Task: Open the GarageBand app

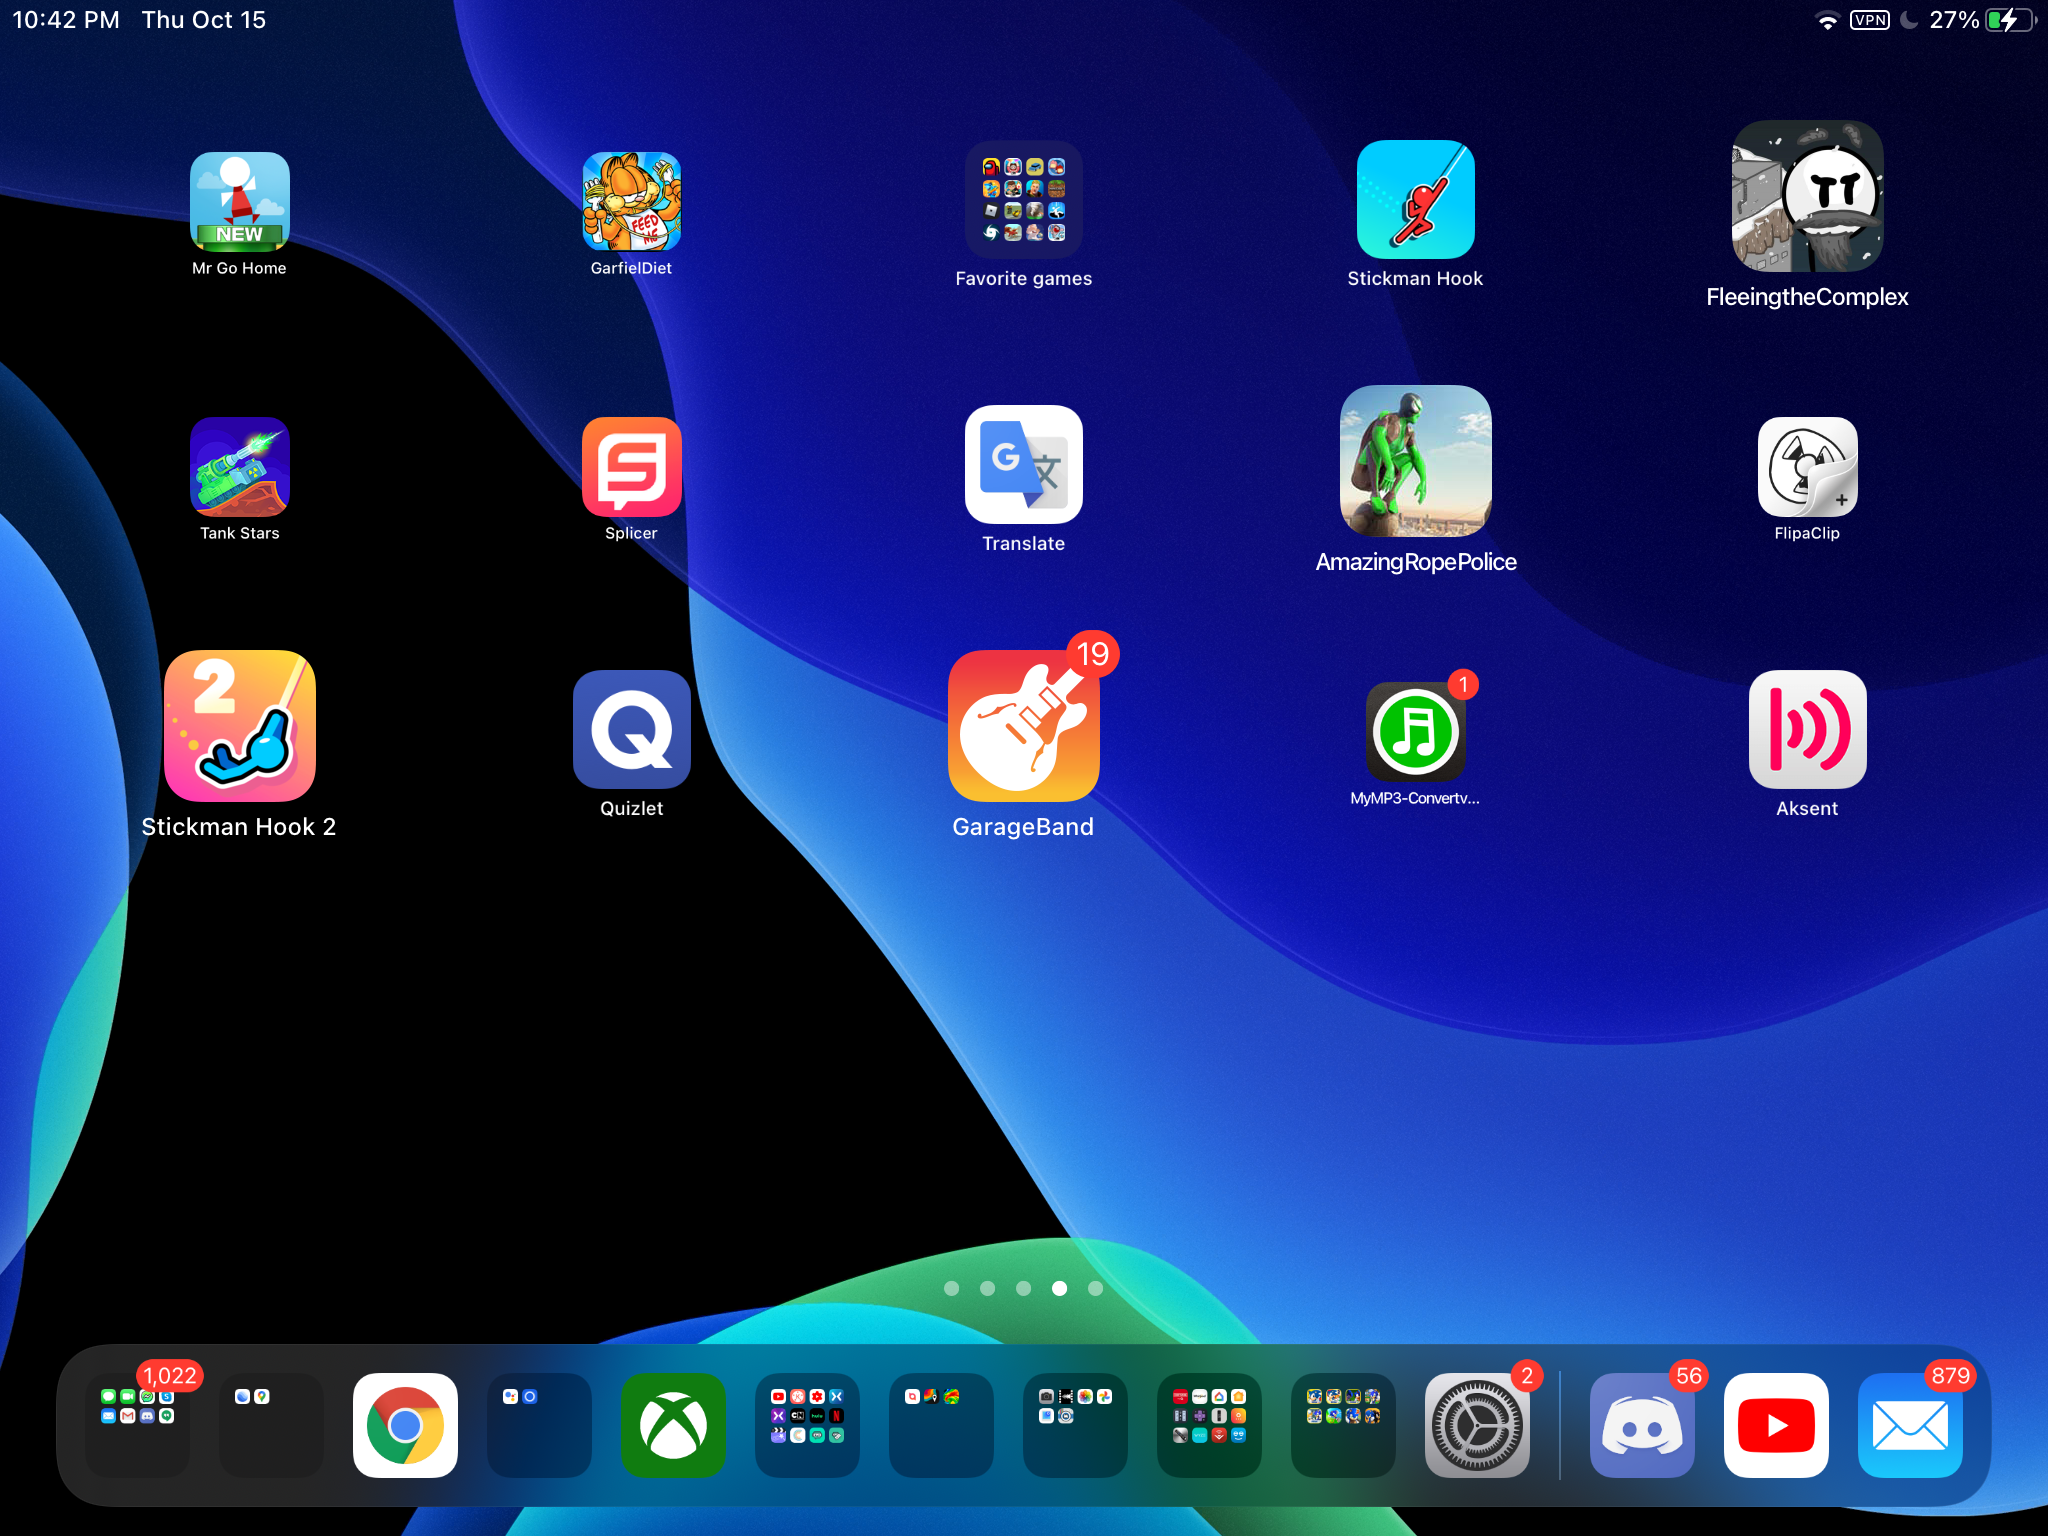Action: click(x=1023, y=727)
